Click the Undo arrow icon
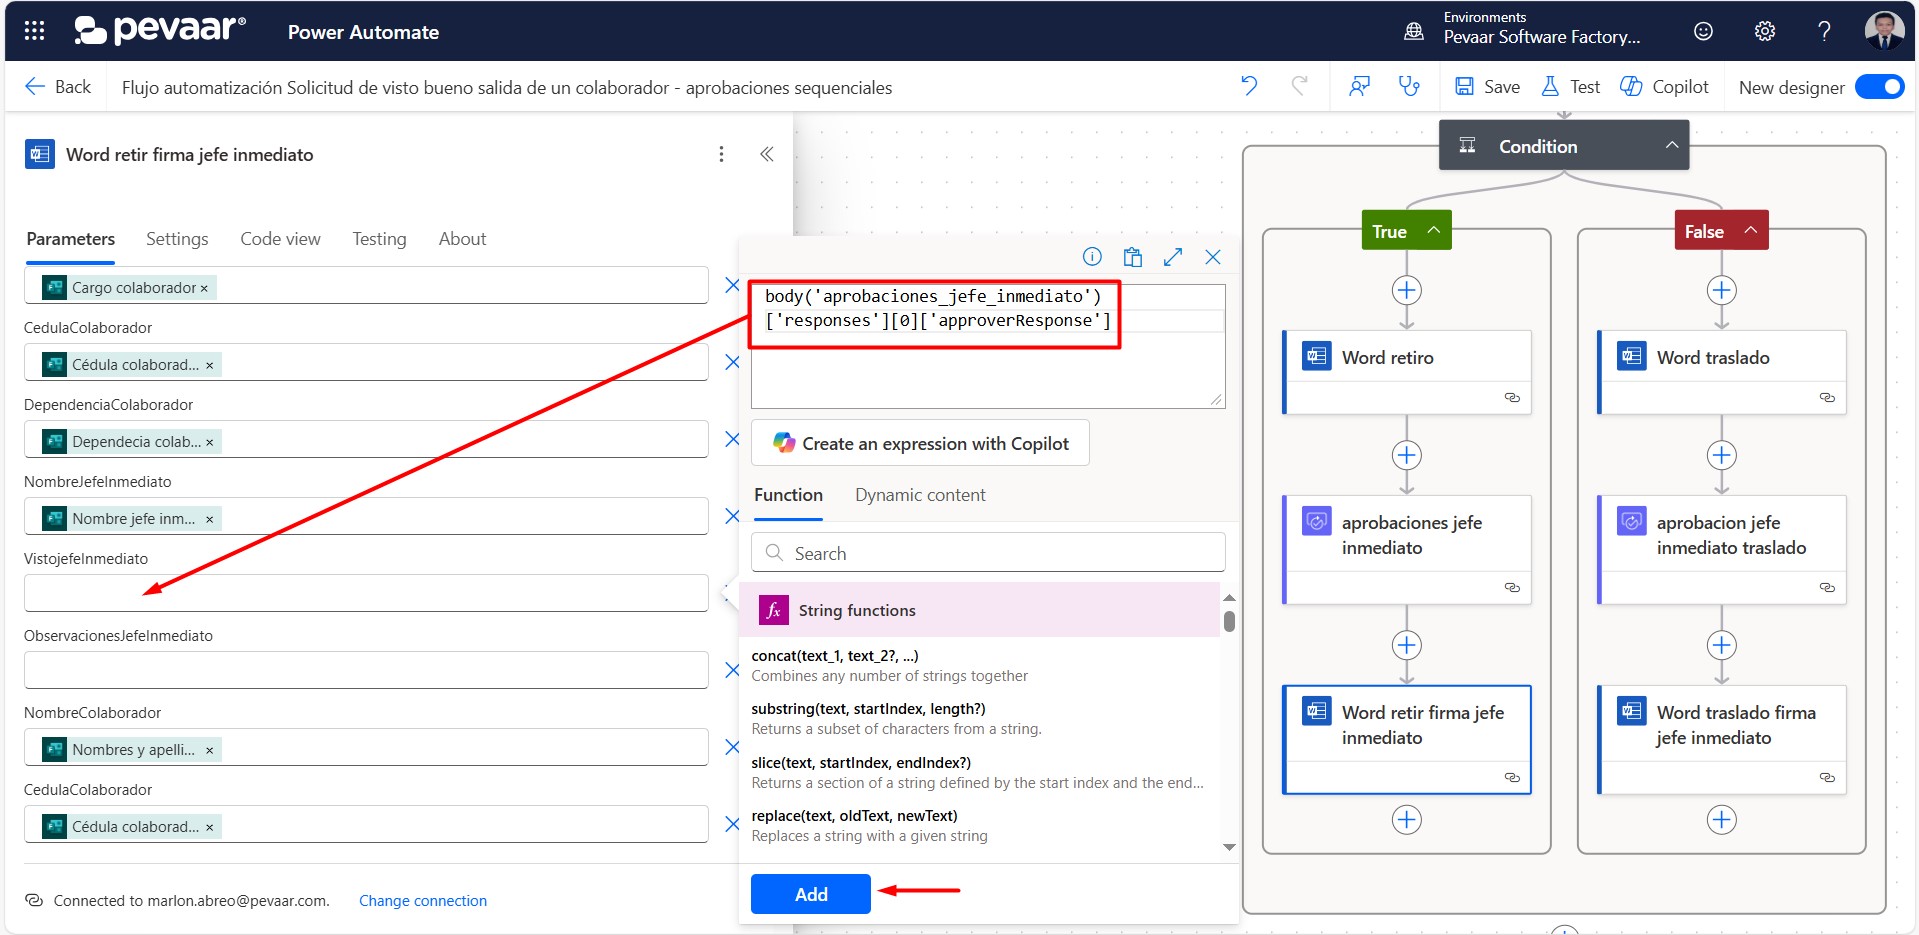The width and height of the screenshot is (1919, 935). 1249,86
